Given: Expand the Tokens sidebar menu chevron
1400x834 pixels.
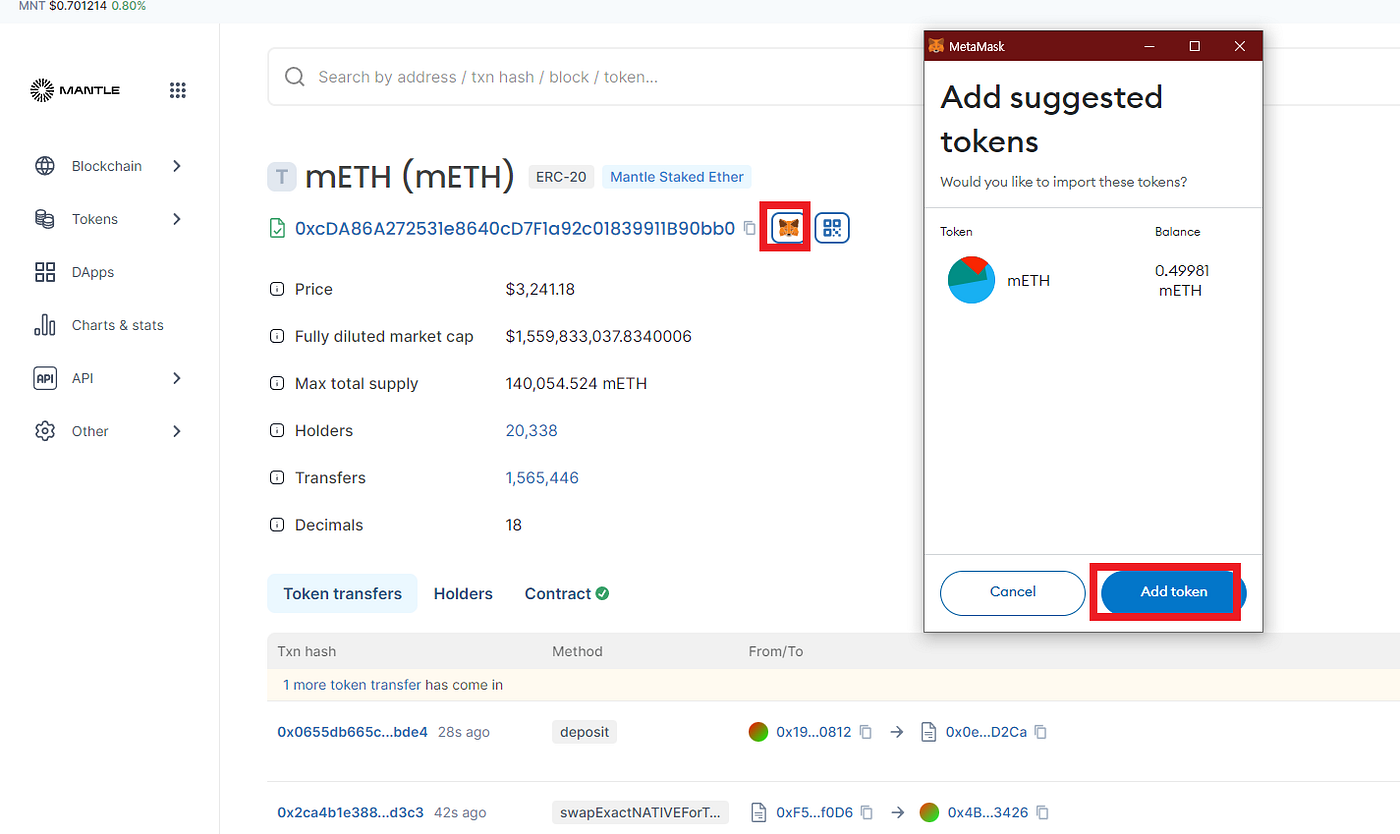Looking at the screenshot, I should [177, 219].
